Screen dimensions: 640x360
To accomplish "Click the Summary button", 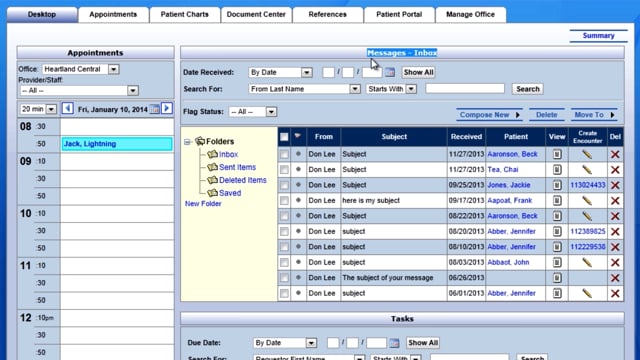I will [x=598, y=36].
